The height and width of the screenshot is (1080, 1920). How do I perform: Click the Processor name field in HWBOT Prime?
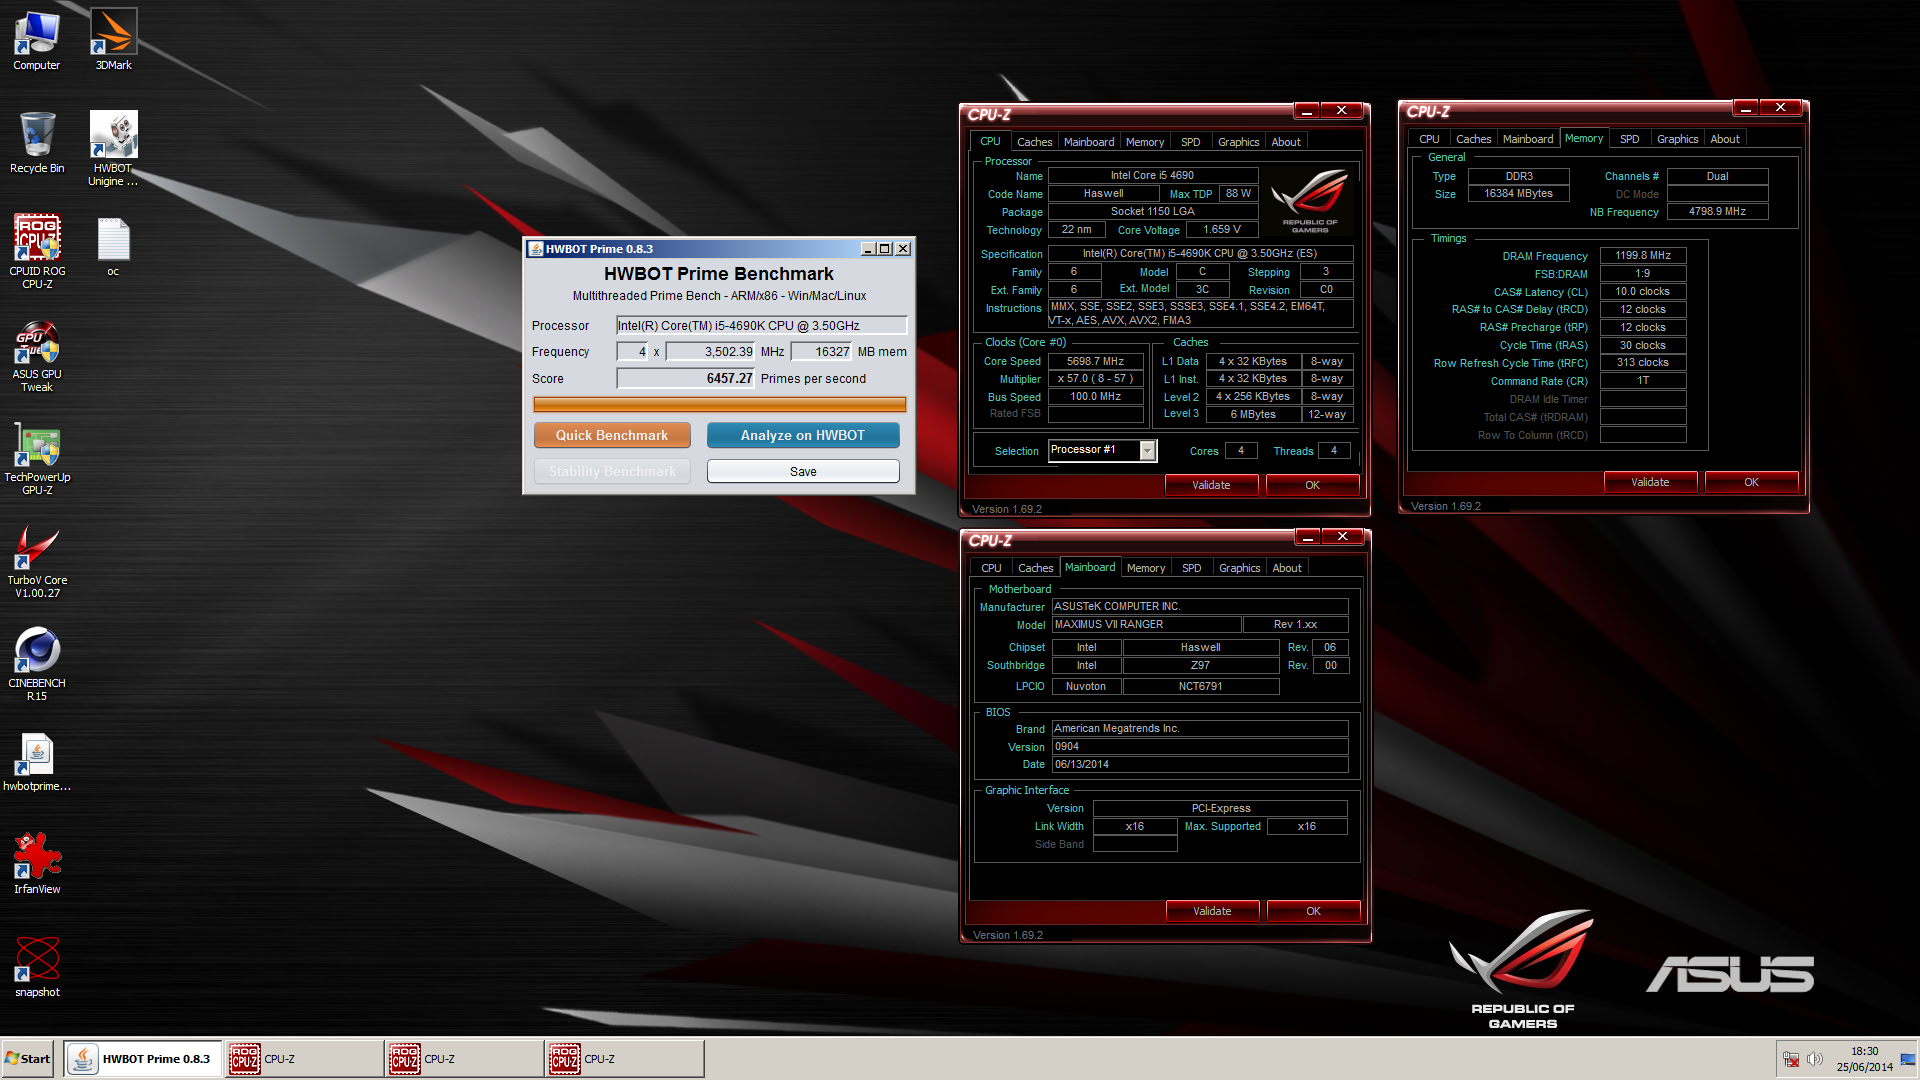click(761, 326)
